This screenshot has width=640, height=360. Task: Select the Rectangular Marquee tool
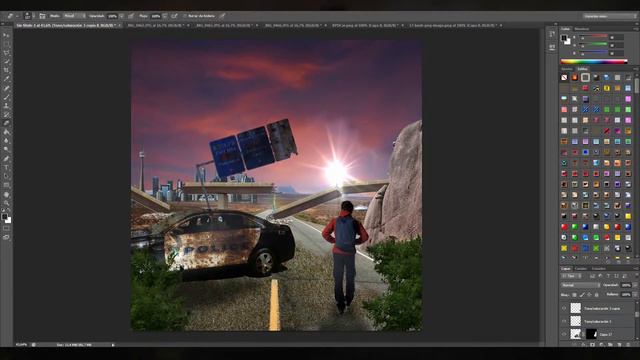[x=7, y=44]
